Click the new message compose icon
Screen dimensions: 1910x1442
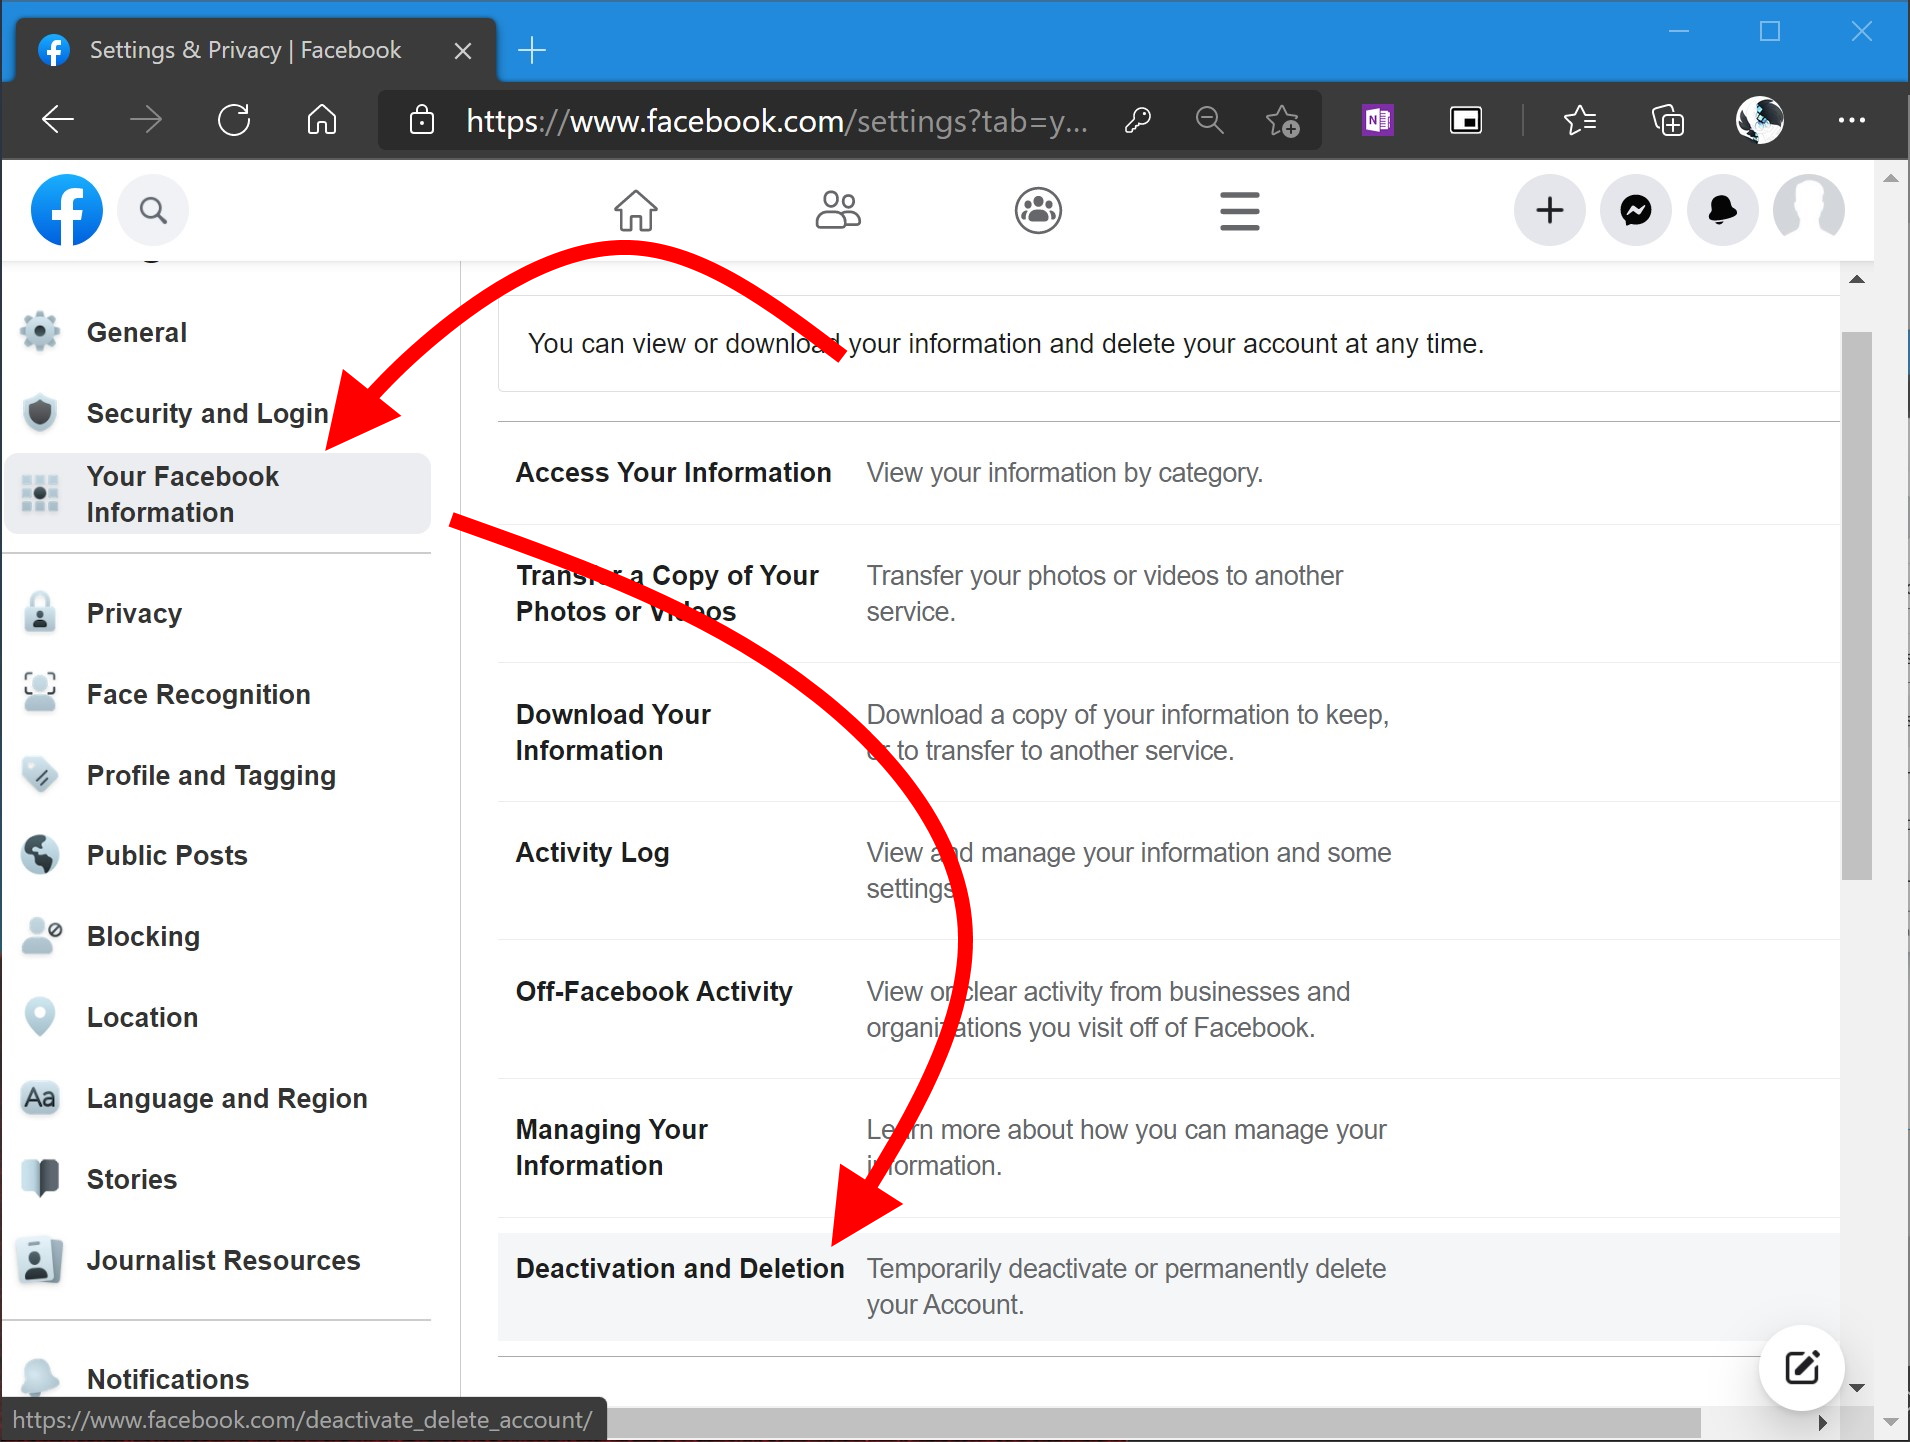pyautogui.click(x=1802, y=1367)
